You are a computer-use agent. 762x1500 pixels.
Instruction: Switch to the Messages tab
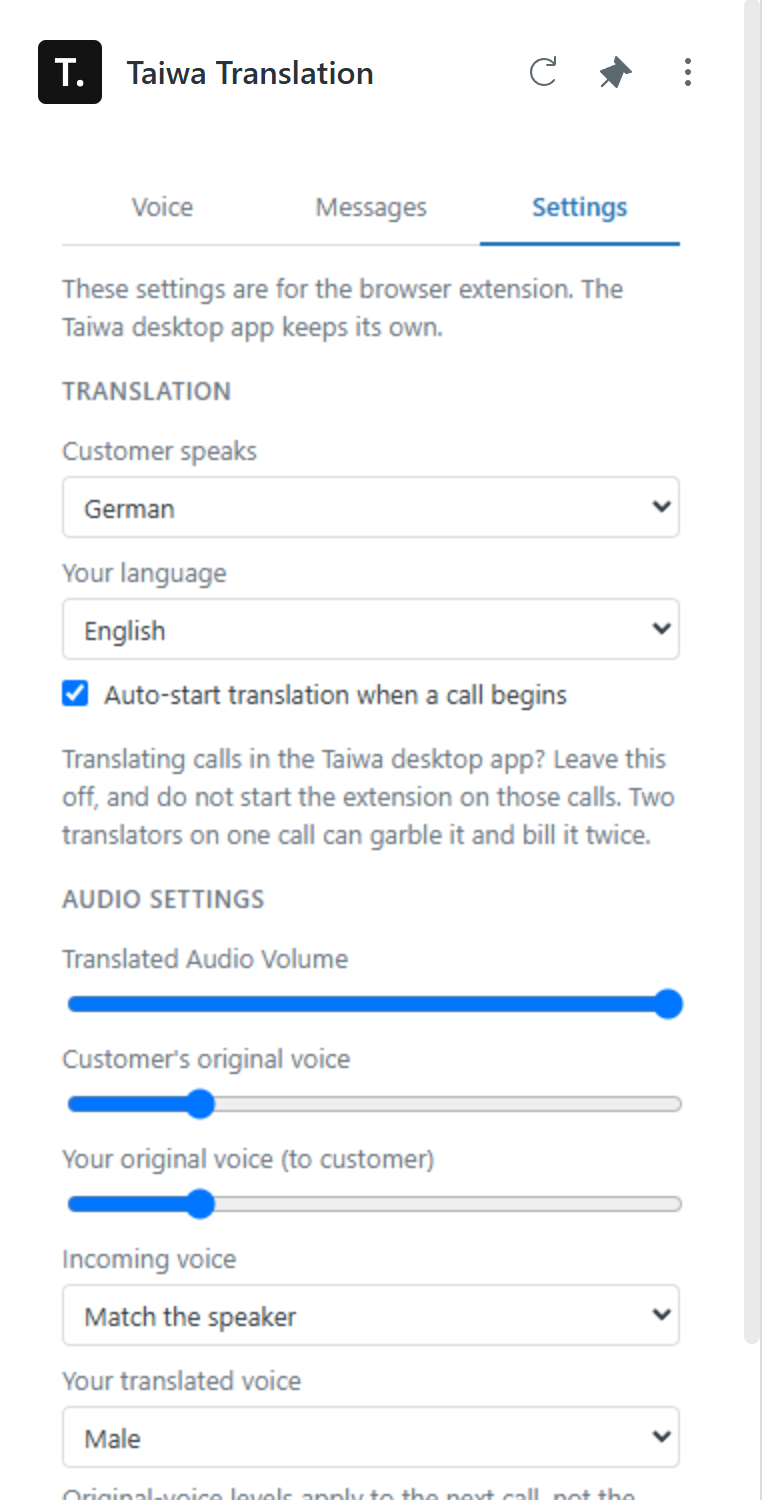(371, 207)
